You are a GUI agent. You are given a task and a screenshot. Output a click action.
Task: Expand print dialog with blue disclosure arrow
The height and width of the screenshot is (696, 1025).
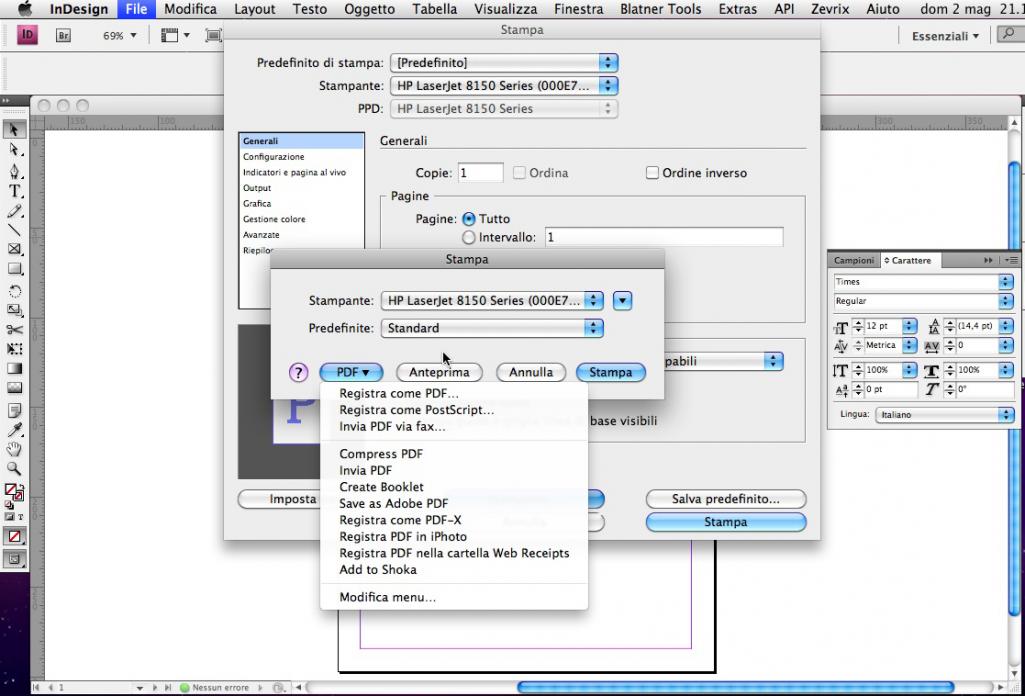pos(622,301)
